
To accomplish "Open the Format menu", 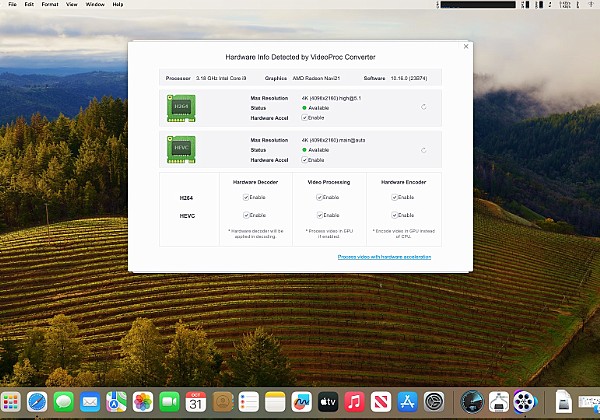I will [50, 5].
